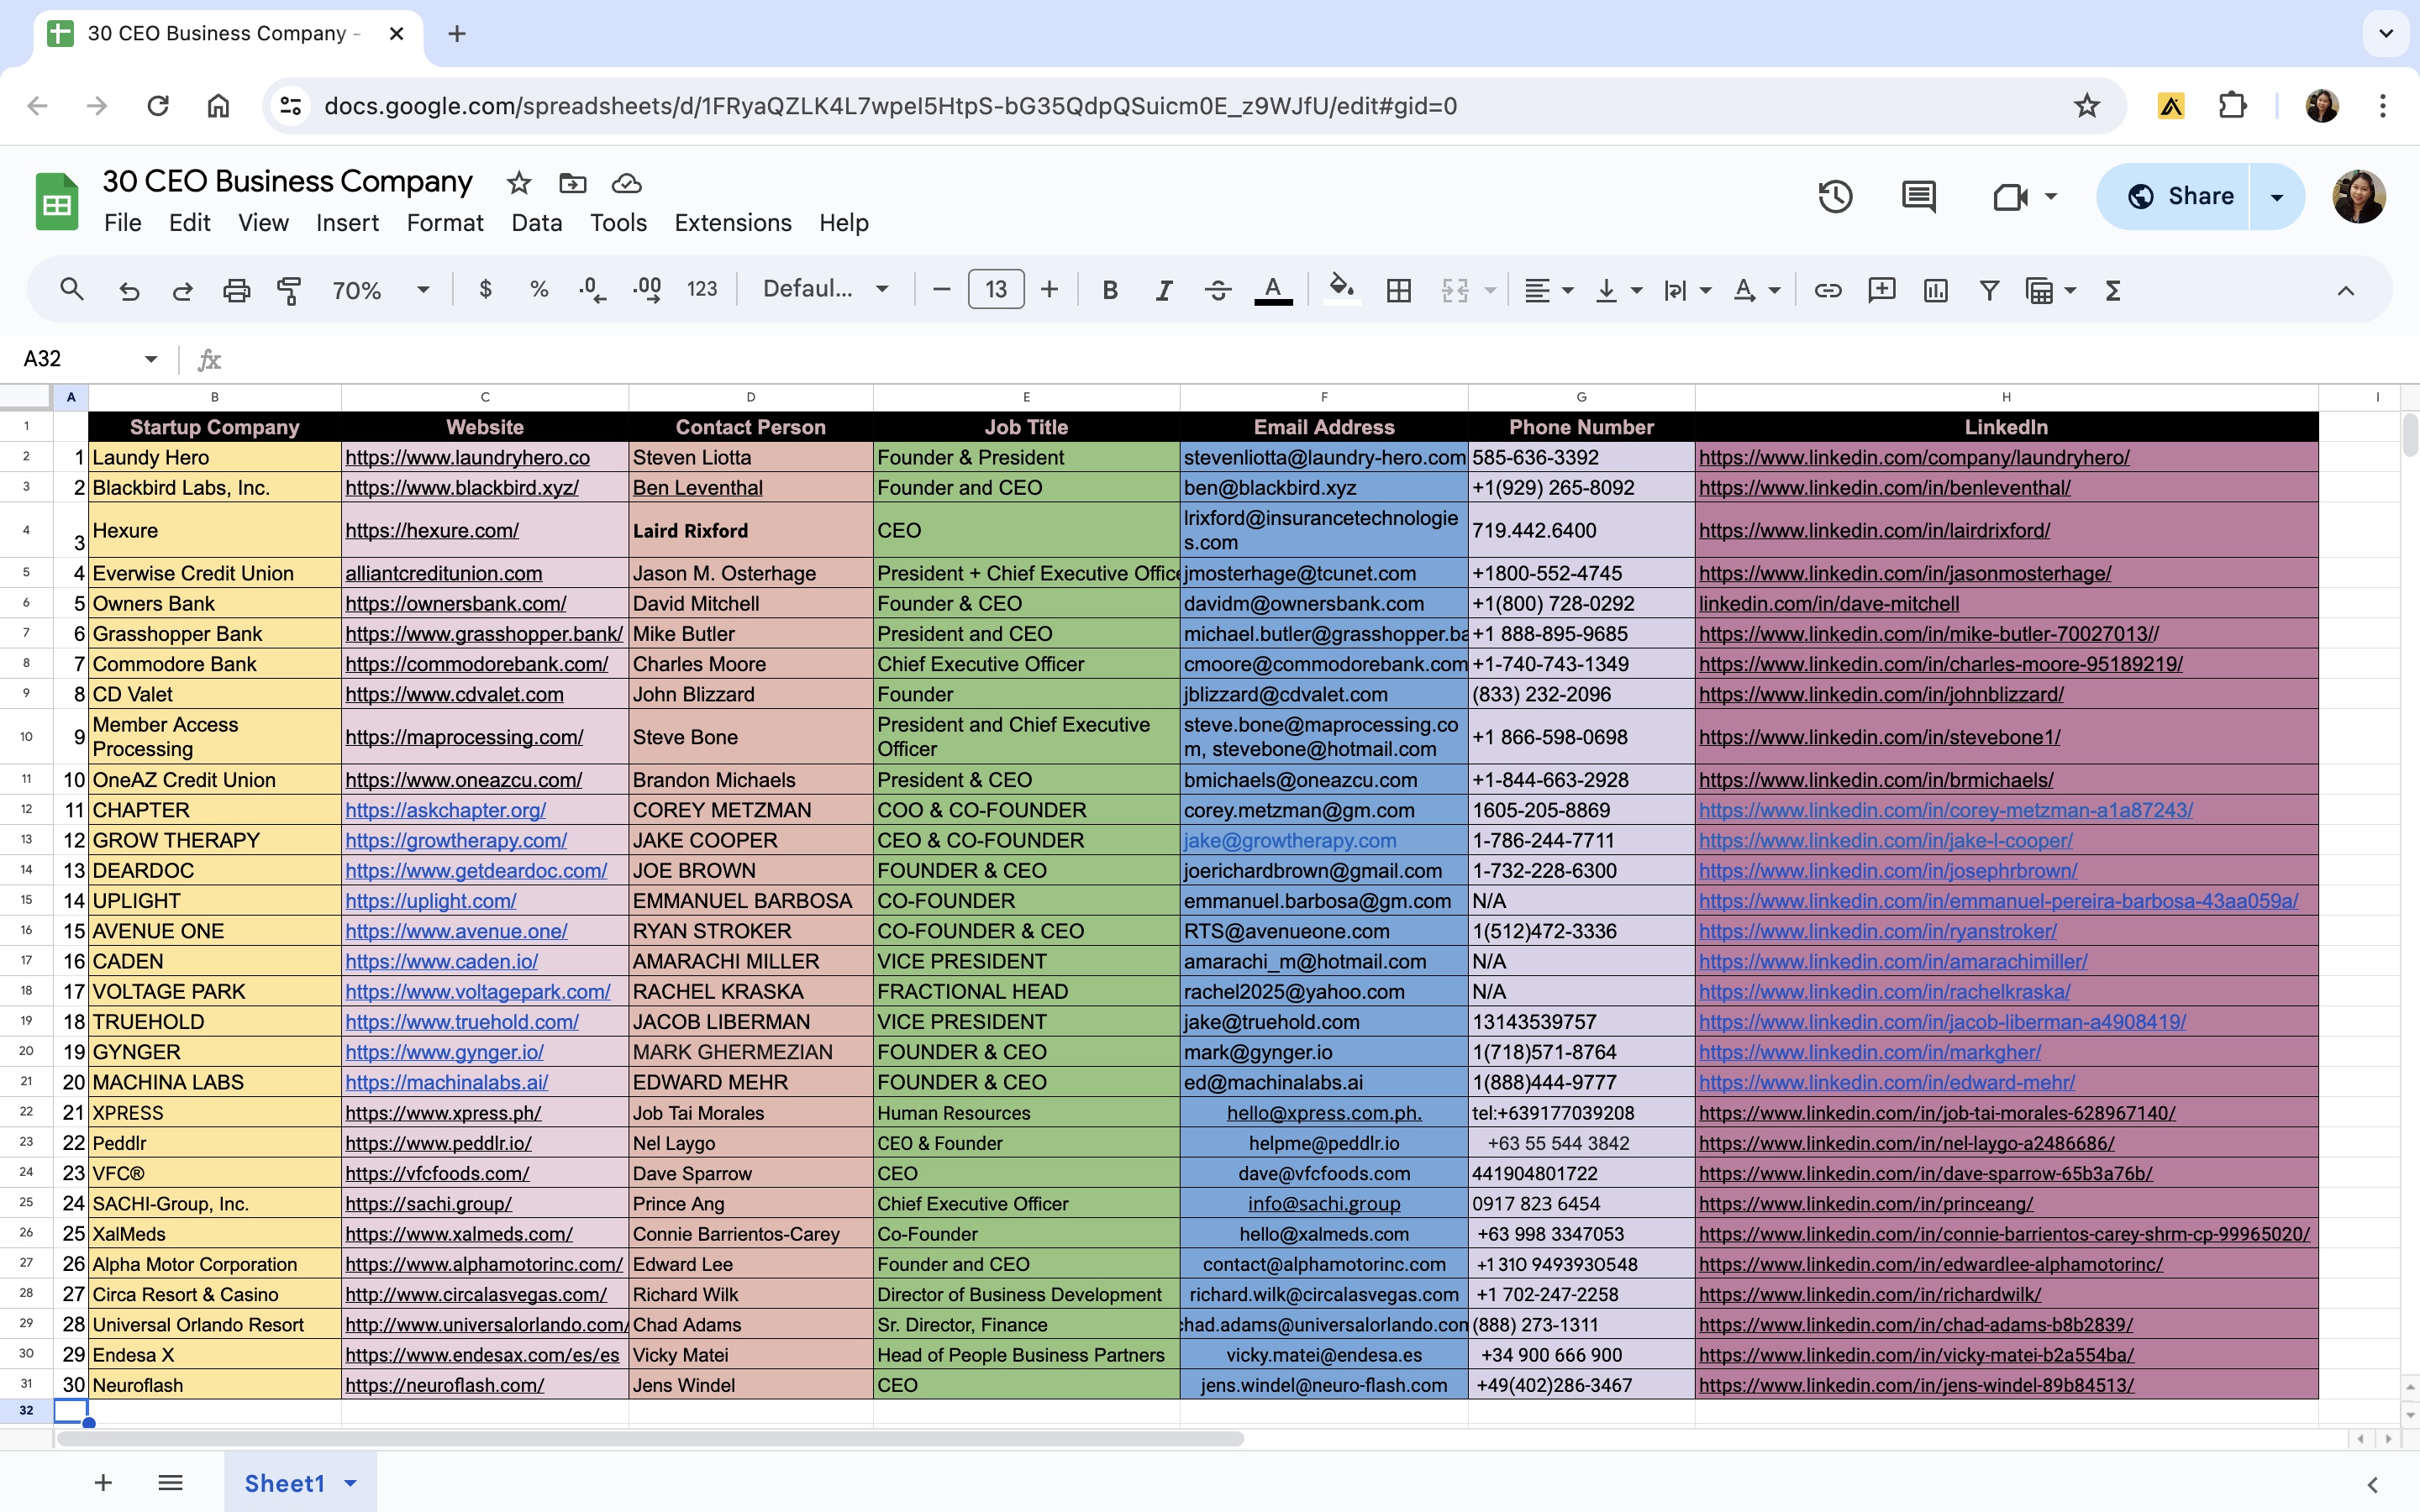Toggle bold formatting
The height and width of the screenshot is (1512, 2420).
click(x=1109, y=290)
